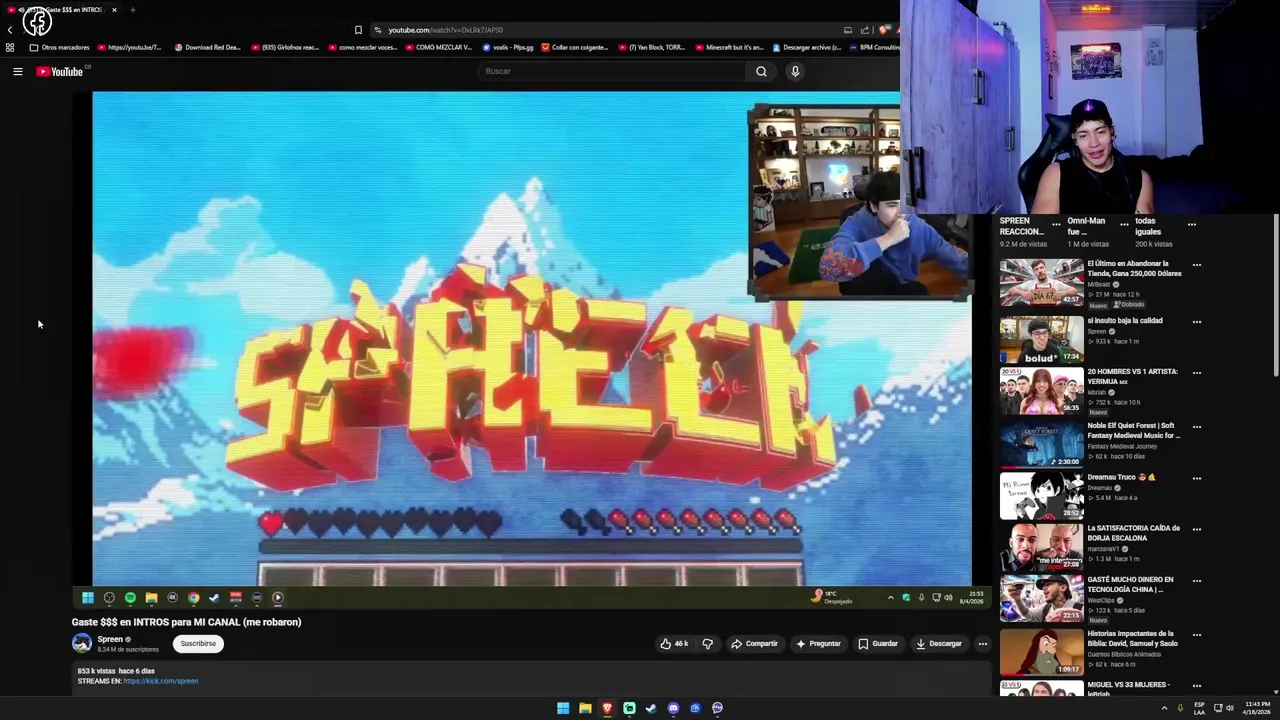Open options for Historias Impactantes de la Biblia
The width and height of the screenshot is (1280, 720).
pos(1196,635)
